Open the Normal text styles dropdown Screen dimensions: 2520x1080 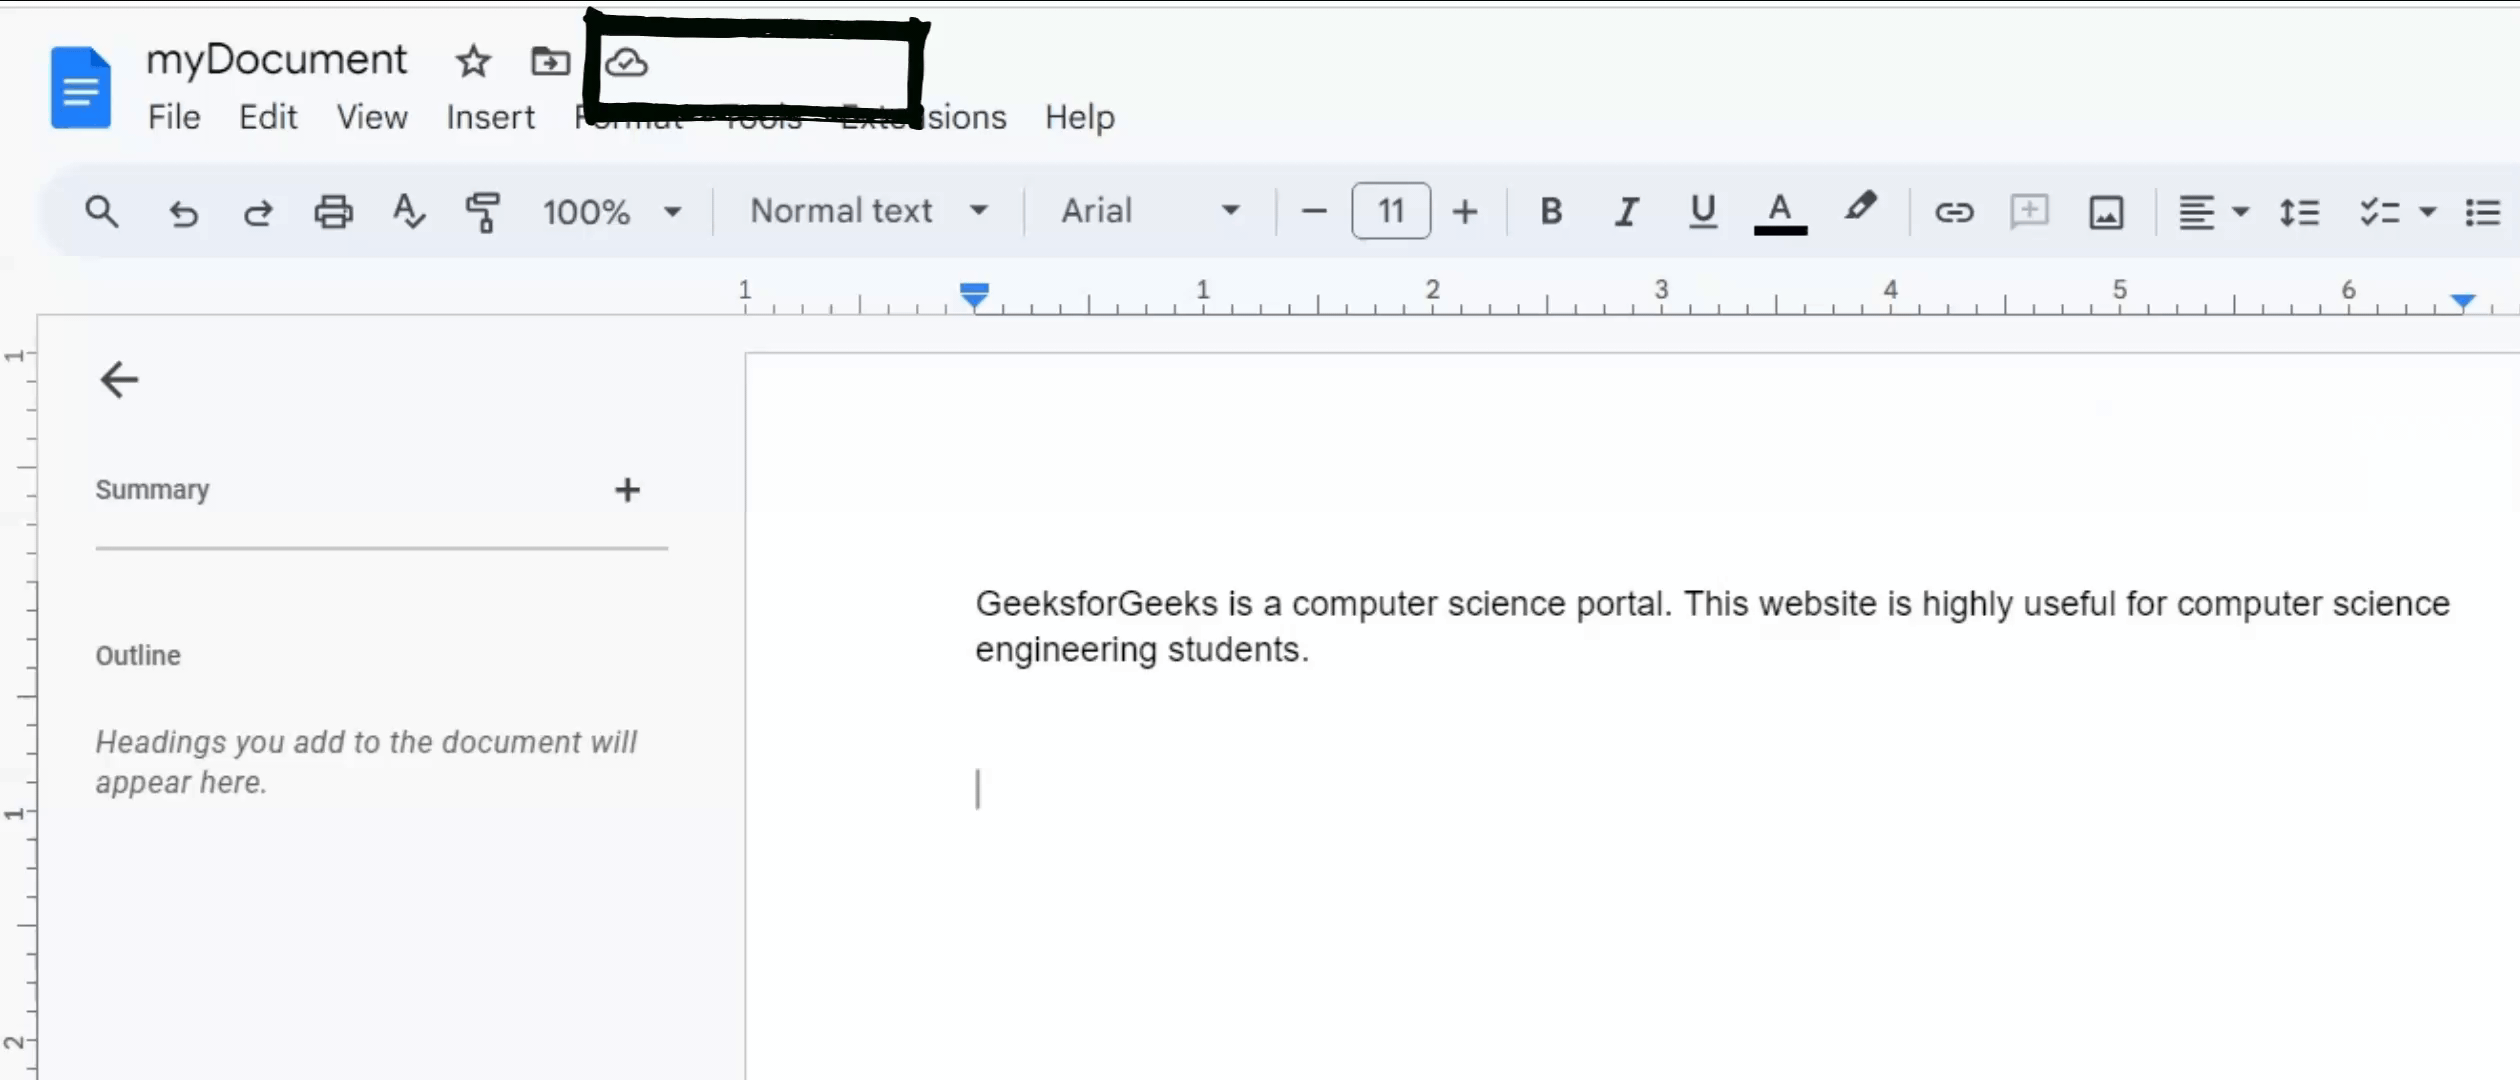coord(868,212)
